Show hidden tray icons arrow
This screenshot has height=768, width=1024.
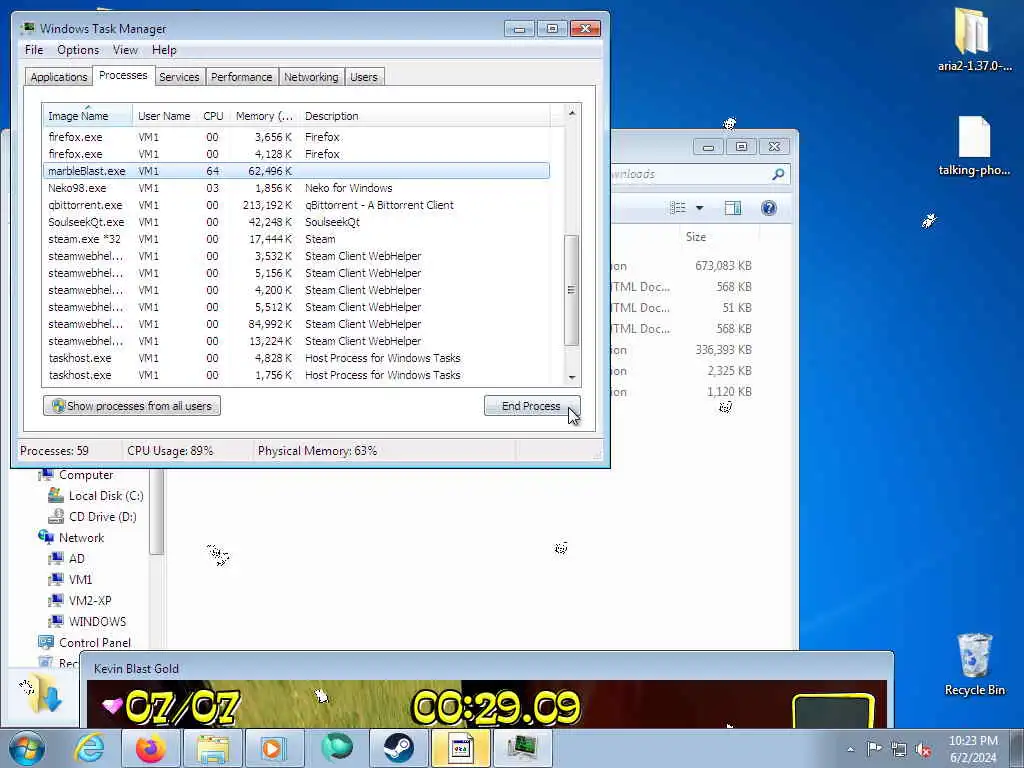point(850,750)
